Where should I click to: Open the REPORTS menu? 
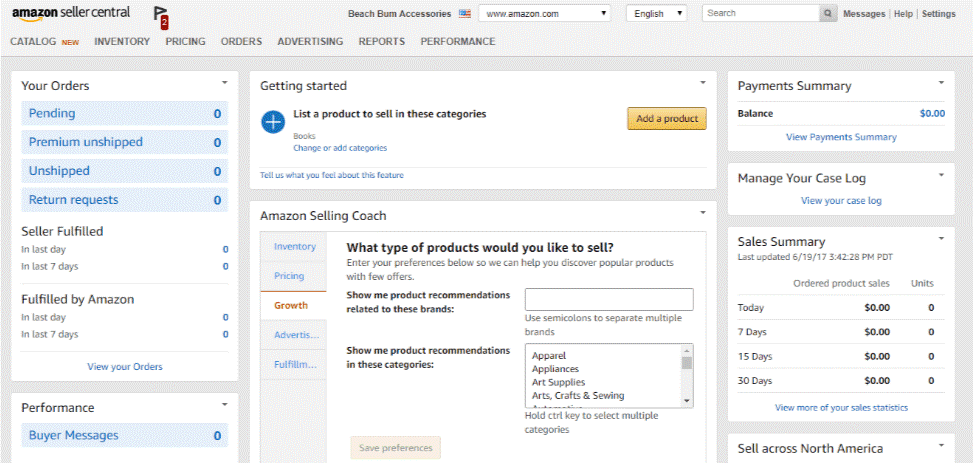pyautogui.click(x=382, y=42)
